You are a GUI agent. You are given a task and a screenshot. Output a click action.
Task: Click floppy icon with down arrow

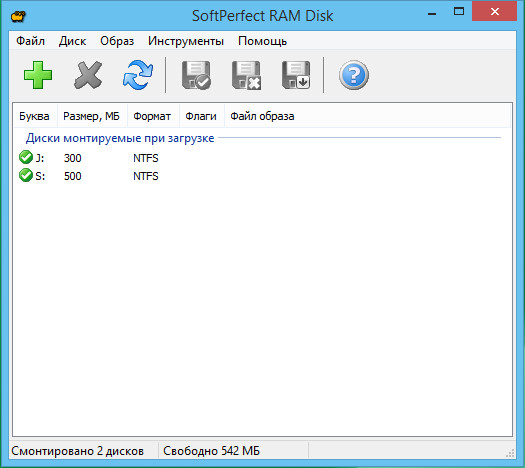(296, 75)
